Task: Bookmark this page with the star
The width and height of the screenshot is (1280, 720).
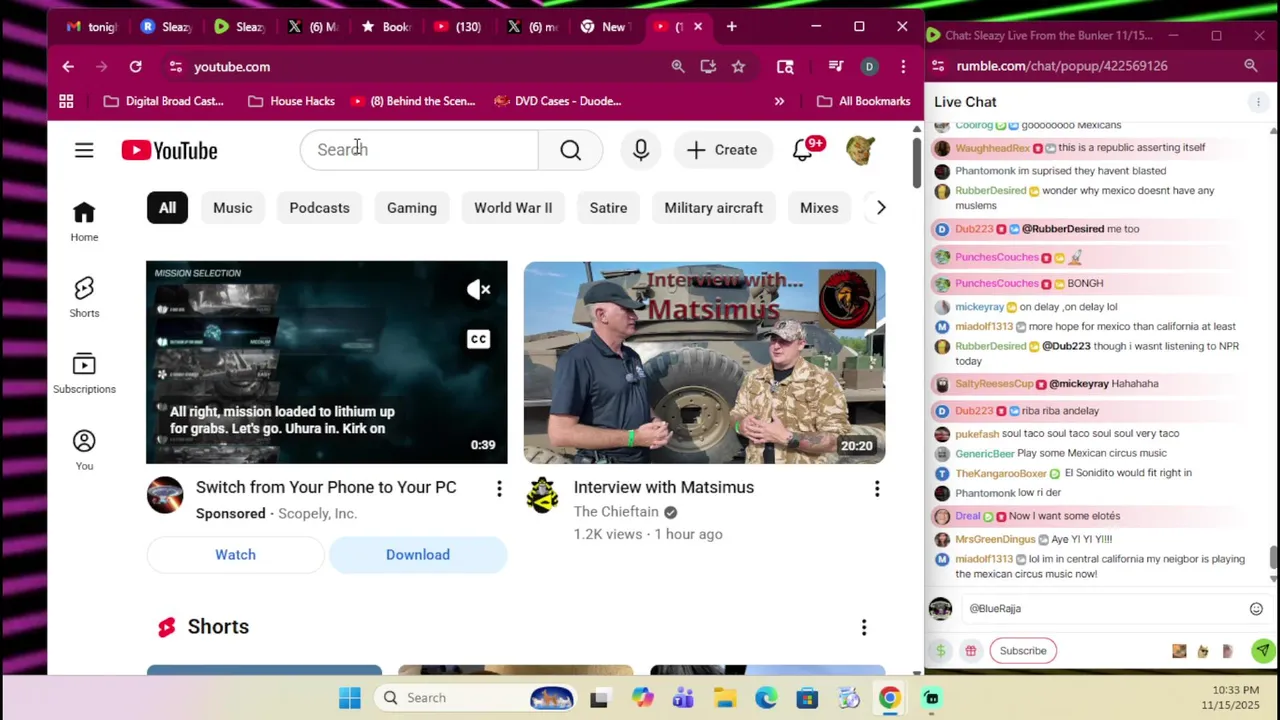Action: (x=738, y=67)
